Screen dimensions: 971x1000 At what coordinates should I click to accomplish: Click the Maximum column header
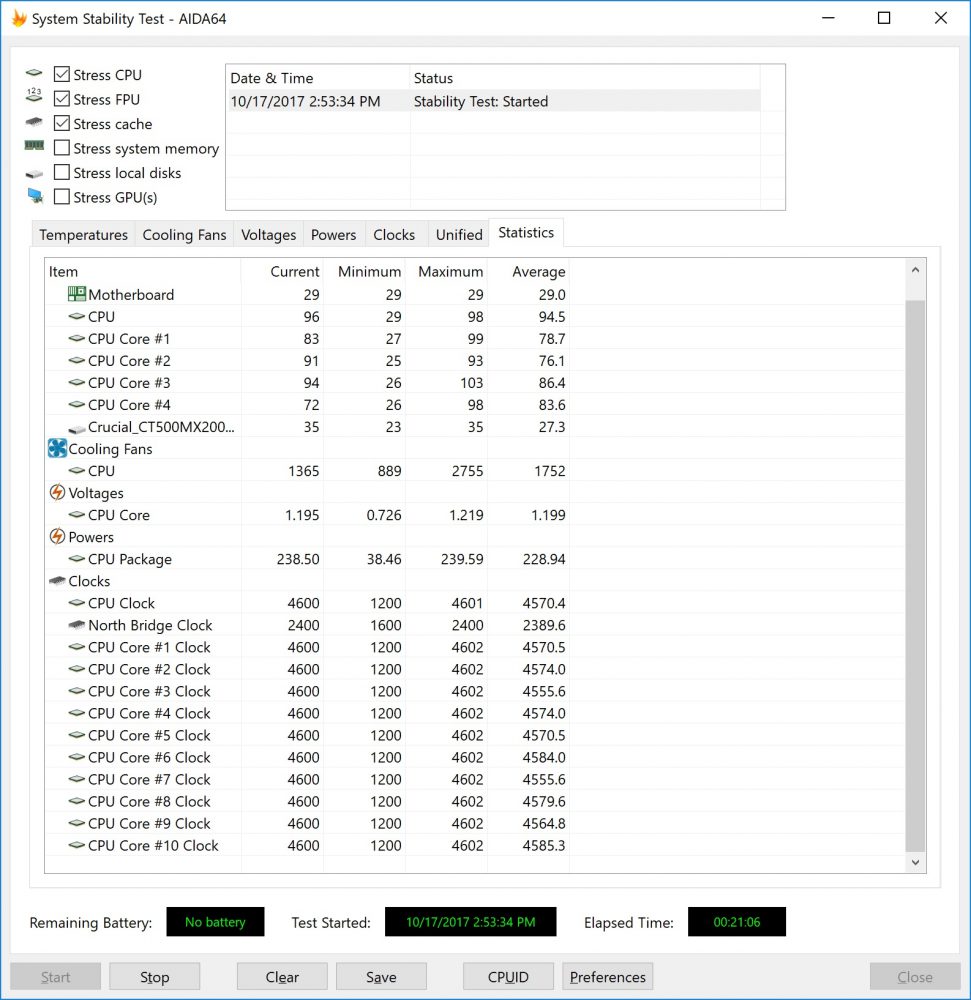(446, 272)
